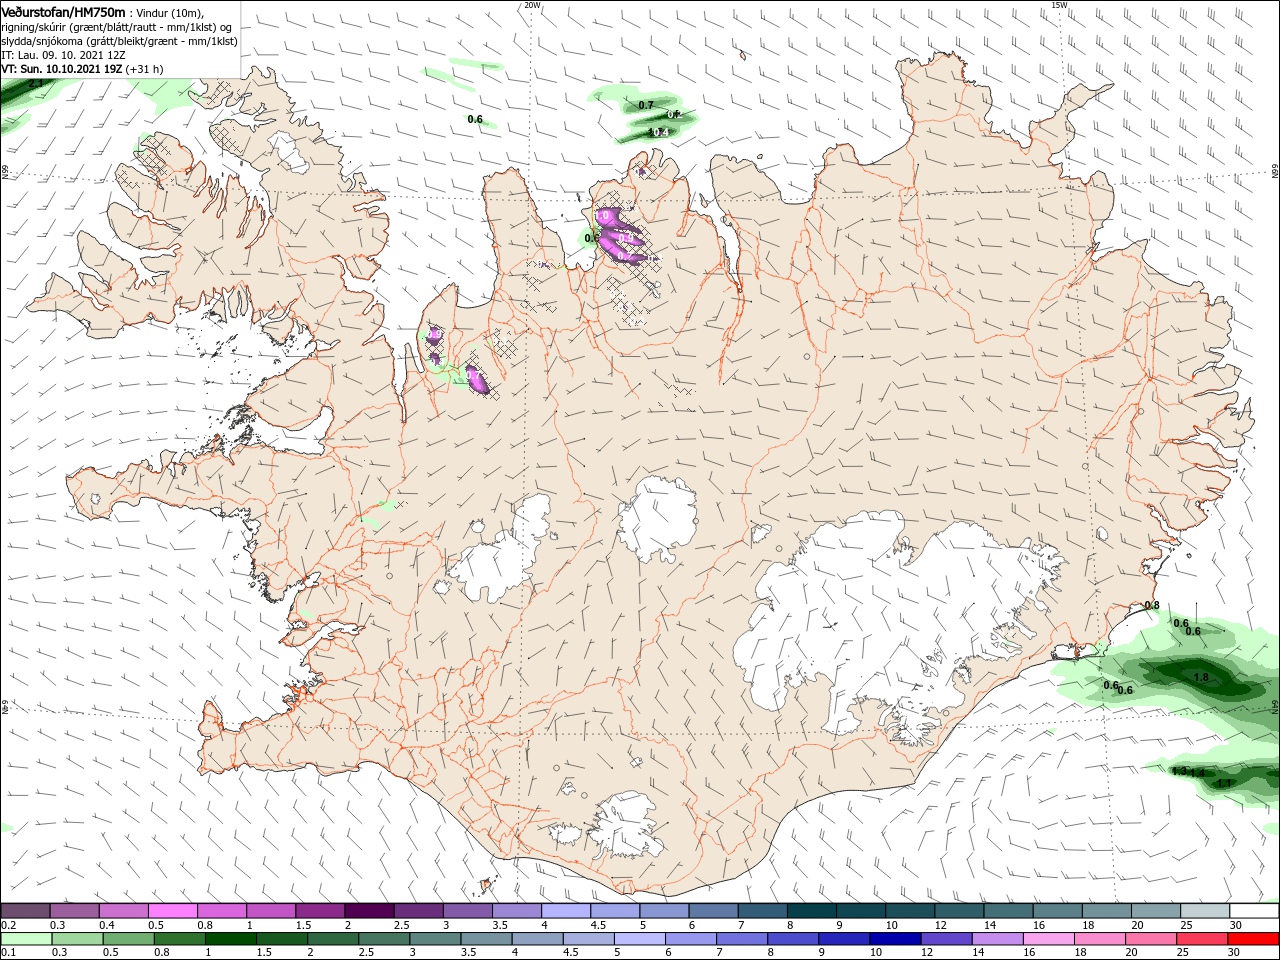This screenshot has width=1280, height=960.
Task: Click the 0.7 precipitation label north of Iceland
Action: click(646, 105)
